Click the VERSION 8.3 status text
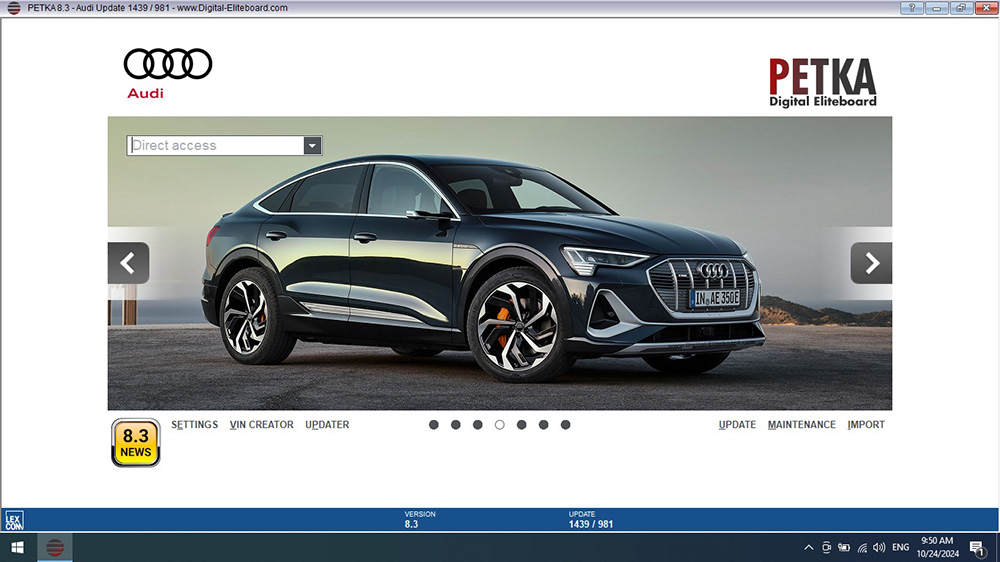The image size is (1000, 562). pos(420,519)
